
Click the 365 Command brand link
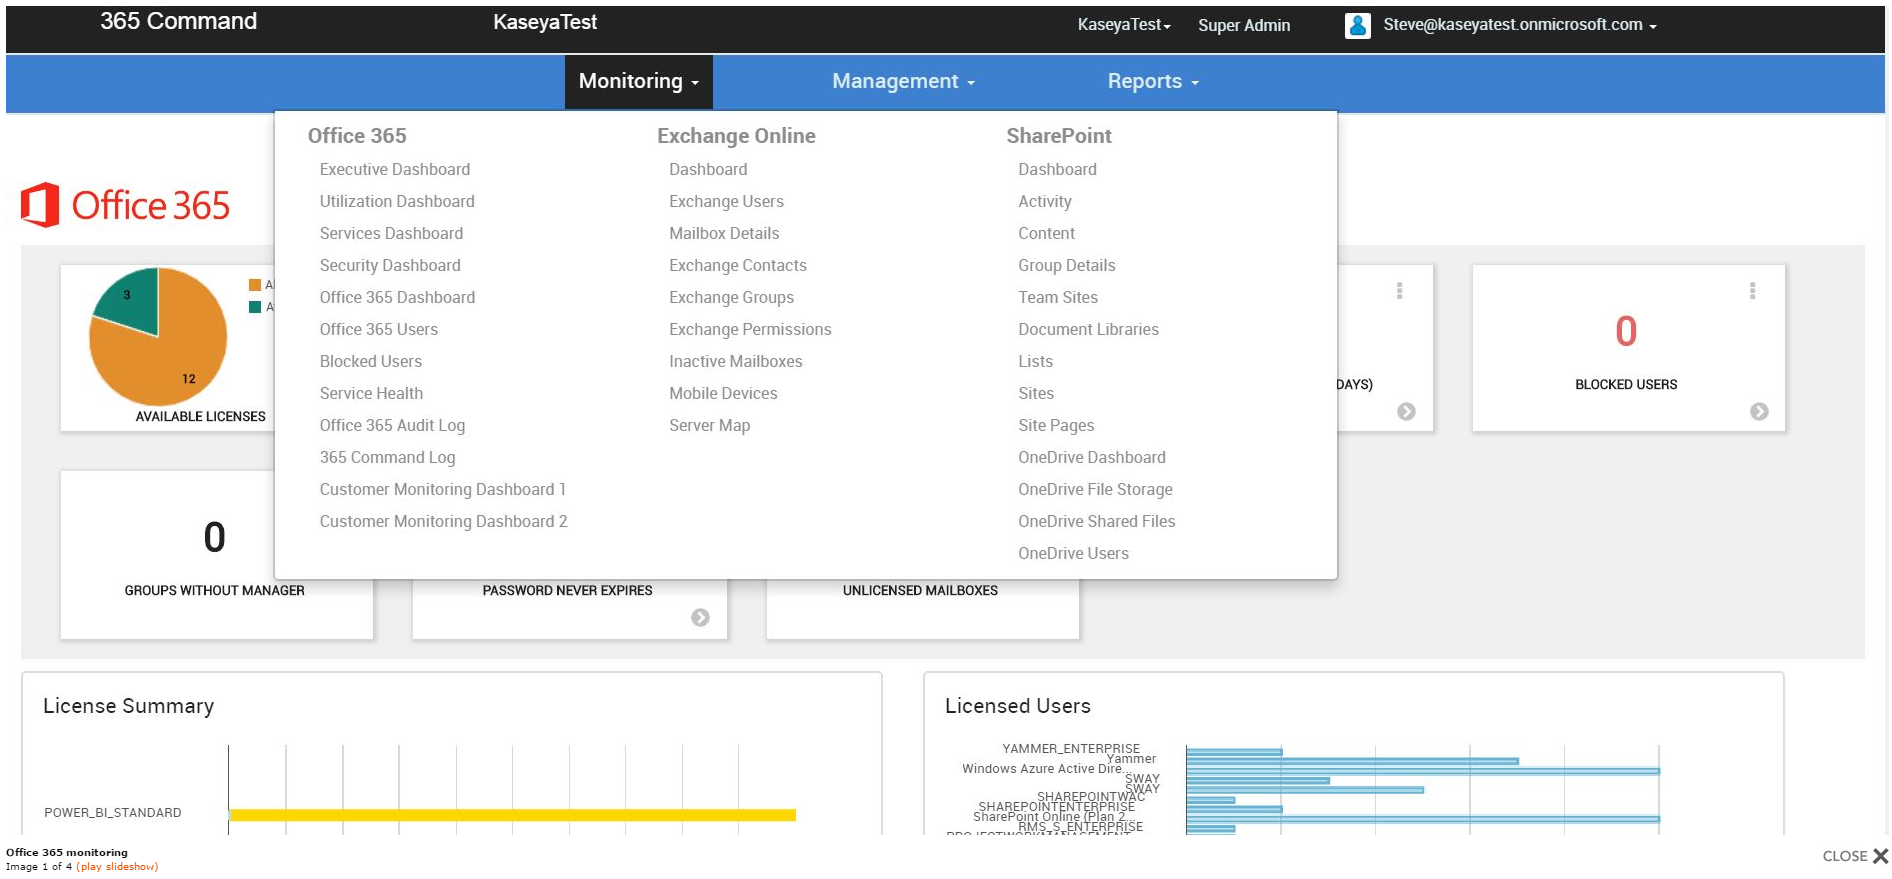point(178,21)
